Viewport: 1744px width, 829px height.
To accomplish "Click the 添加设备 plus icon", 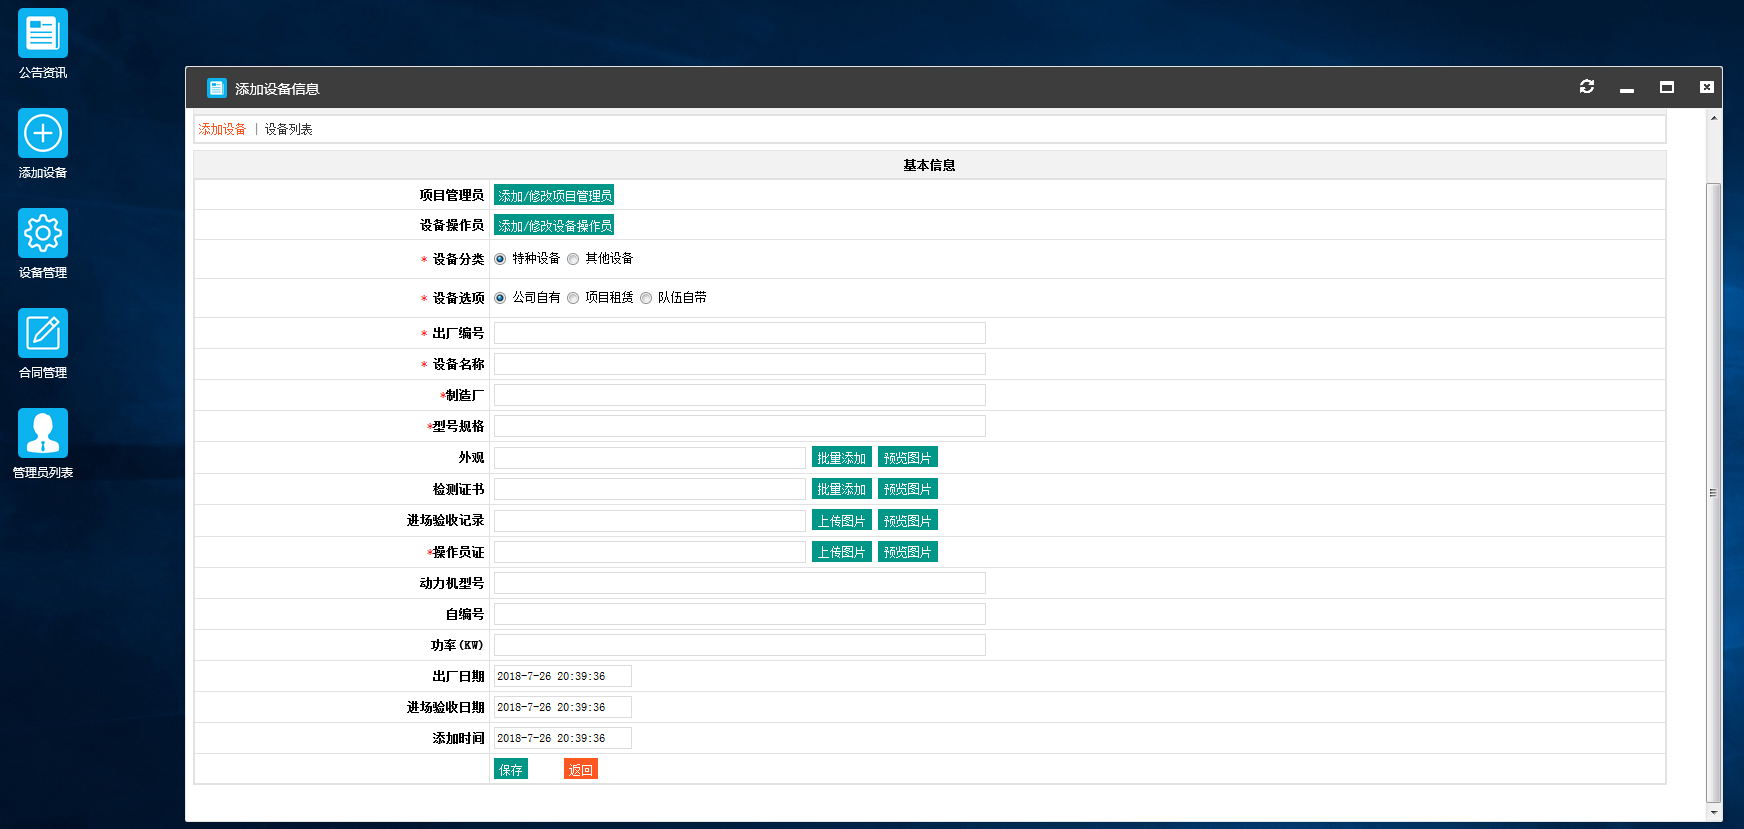I will click(x=43, y=133).
